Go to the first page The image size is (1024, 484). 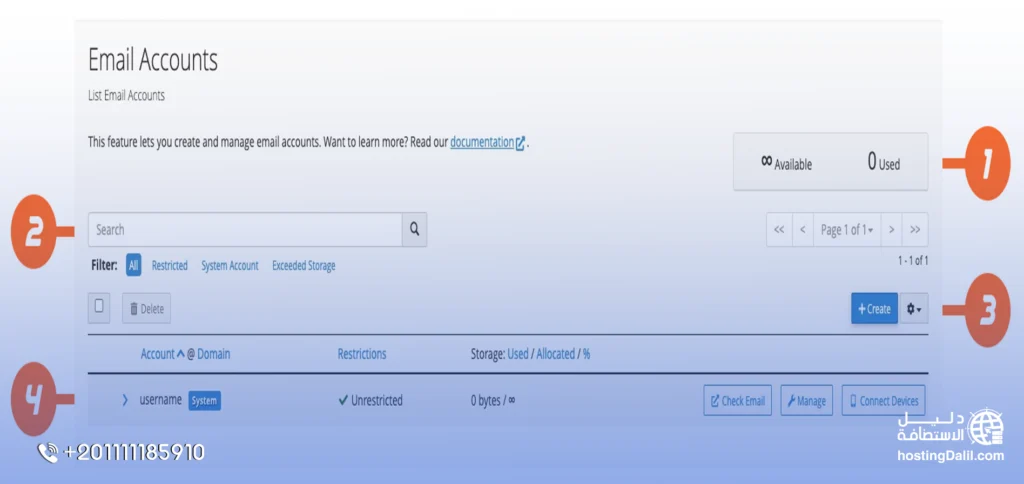(x=779, y=229)
